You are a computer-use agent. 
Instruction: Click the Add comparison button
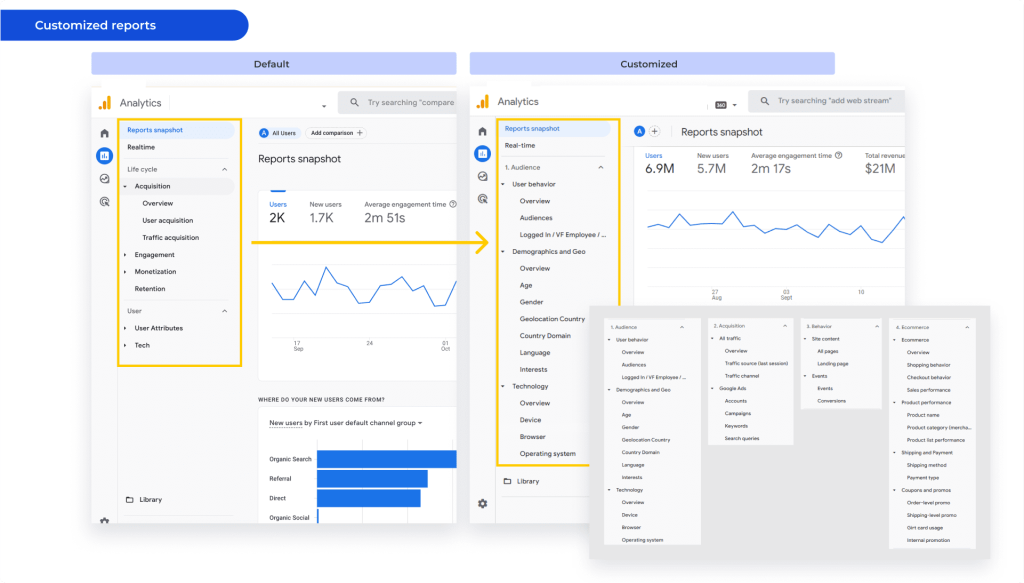coord(335,133)
